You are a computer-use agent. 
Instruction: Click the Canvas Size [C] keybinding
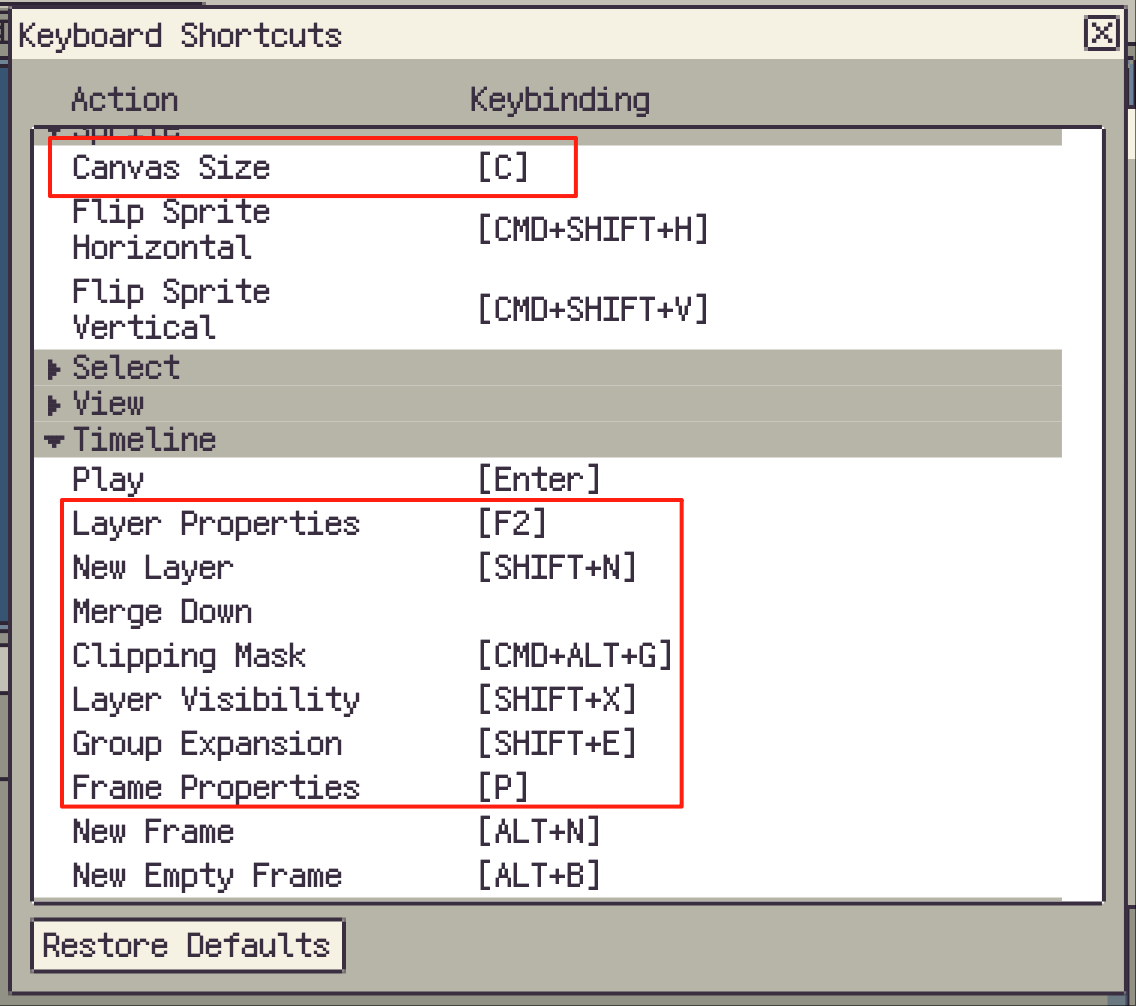502,167
